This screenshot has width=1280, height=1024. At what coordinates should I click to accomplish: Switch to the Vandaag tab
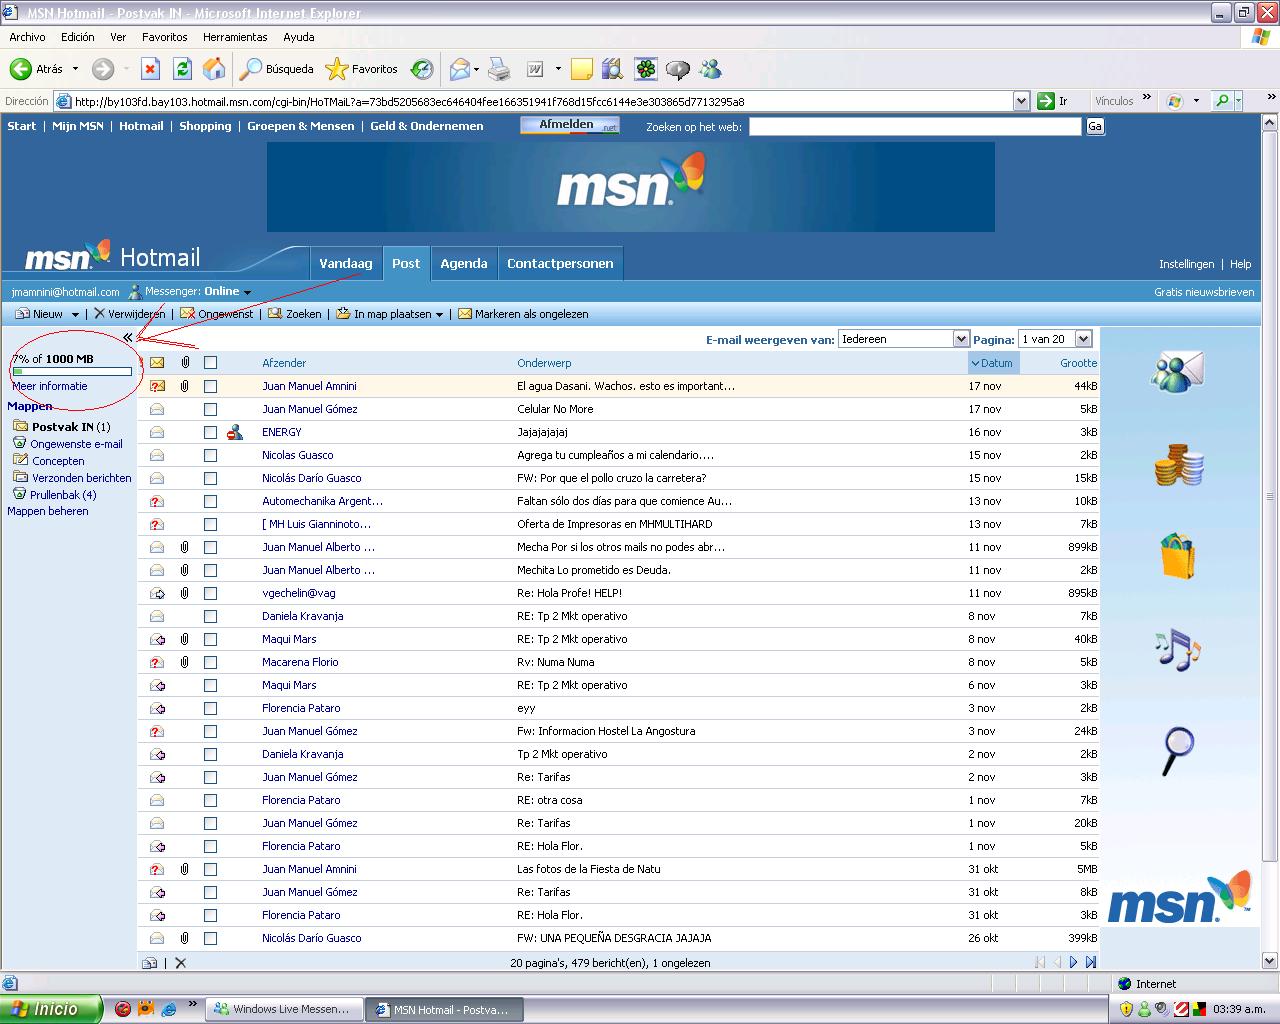pos(345,263)
